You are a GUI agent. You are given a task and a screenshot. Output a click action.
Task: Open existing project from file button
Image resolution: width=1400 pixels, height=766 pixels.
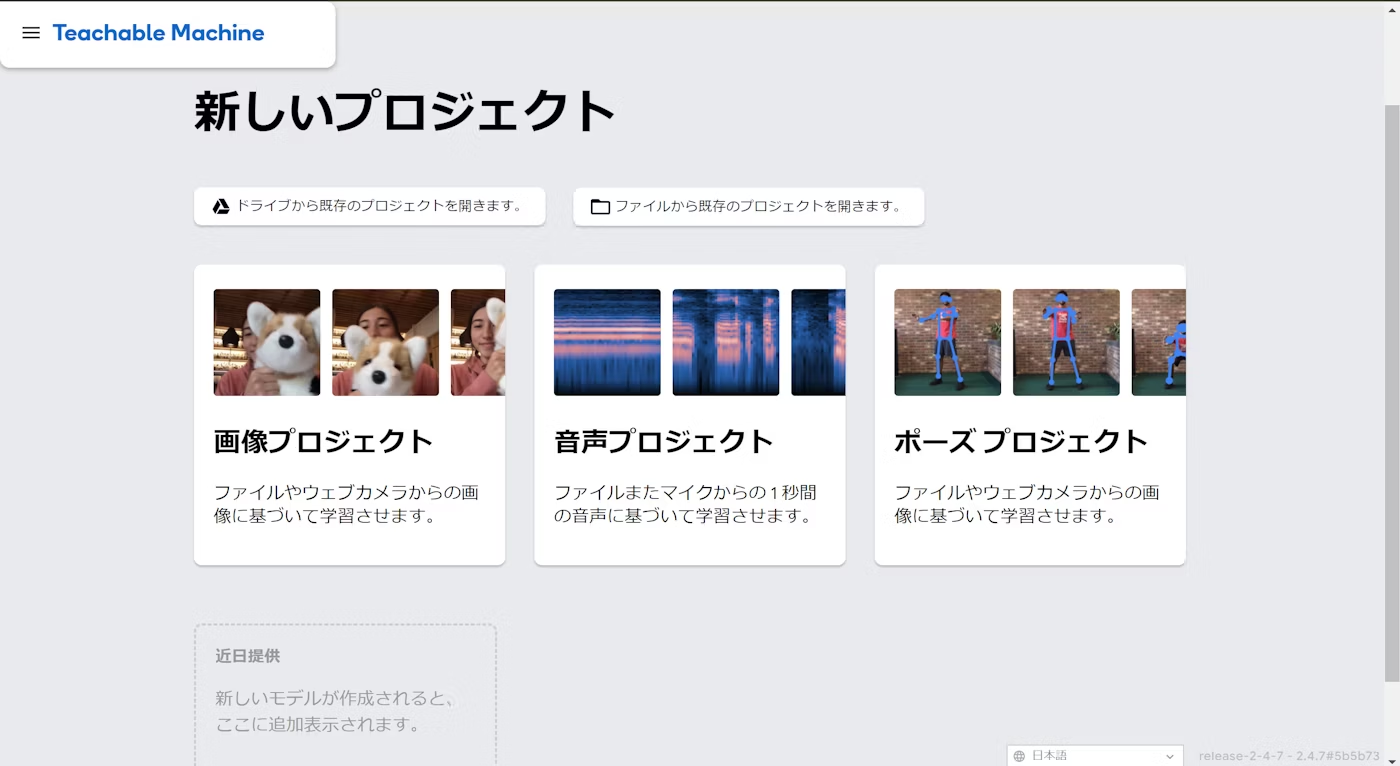coord(748,206)
